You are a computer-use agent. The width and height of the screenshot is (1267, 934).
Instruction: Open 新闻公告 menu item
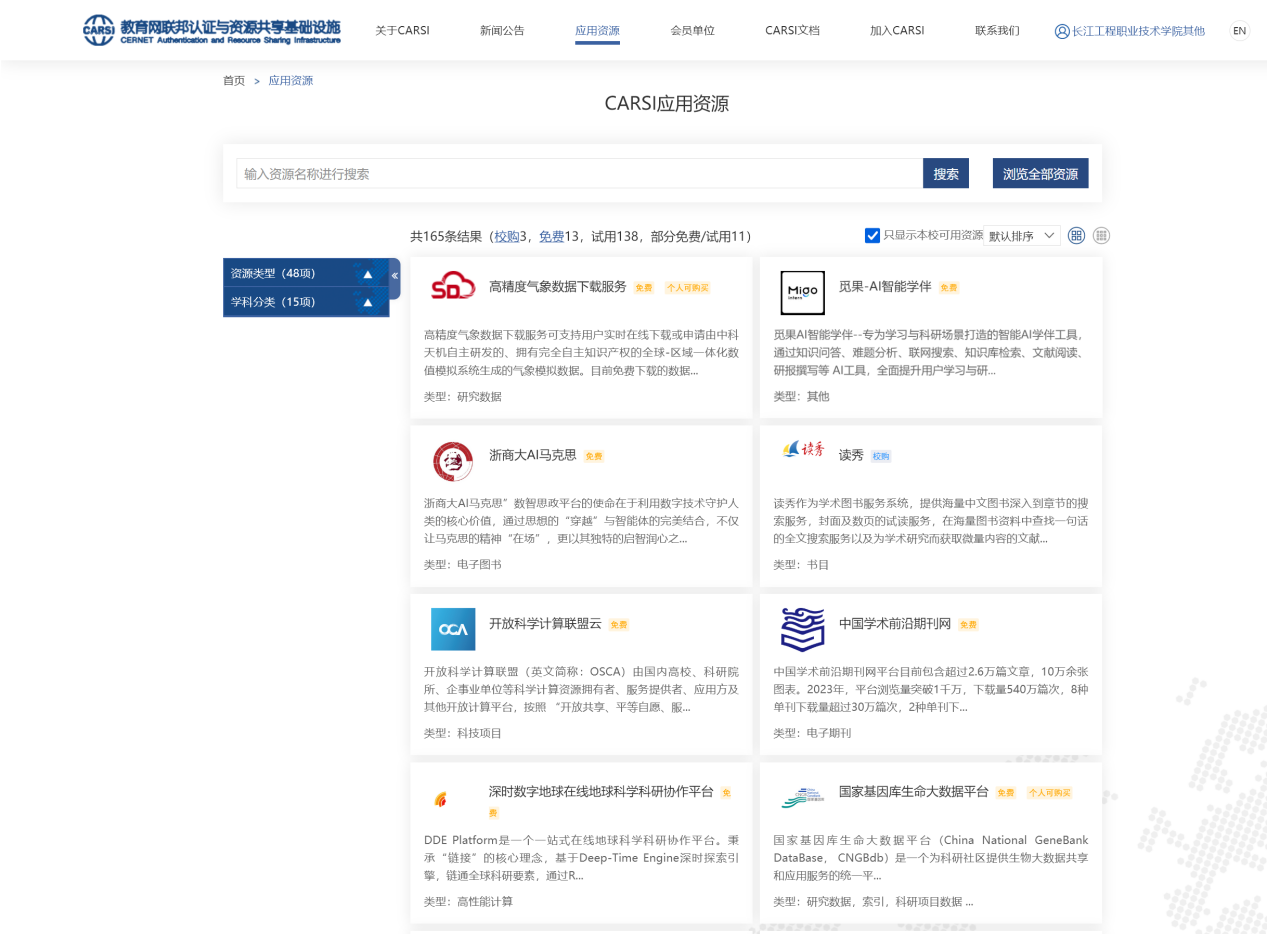502,30
